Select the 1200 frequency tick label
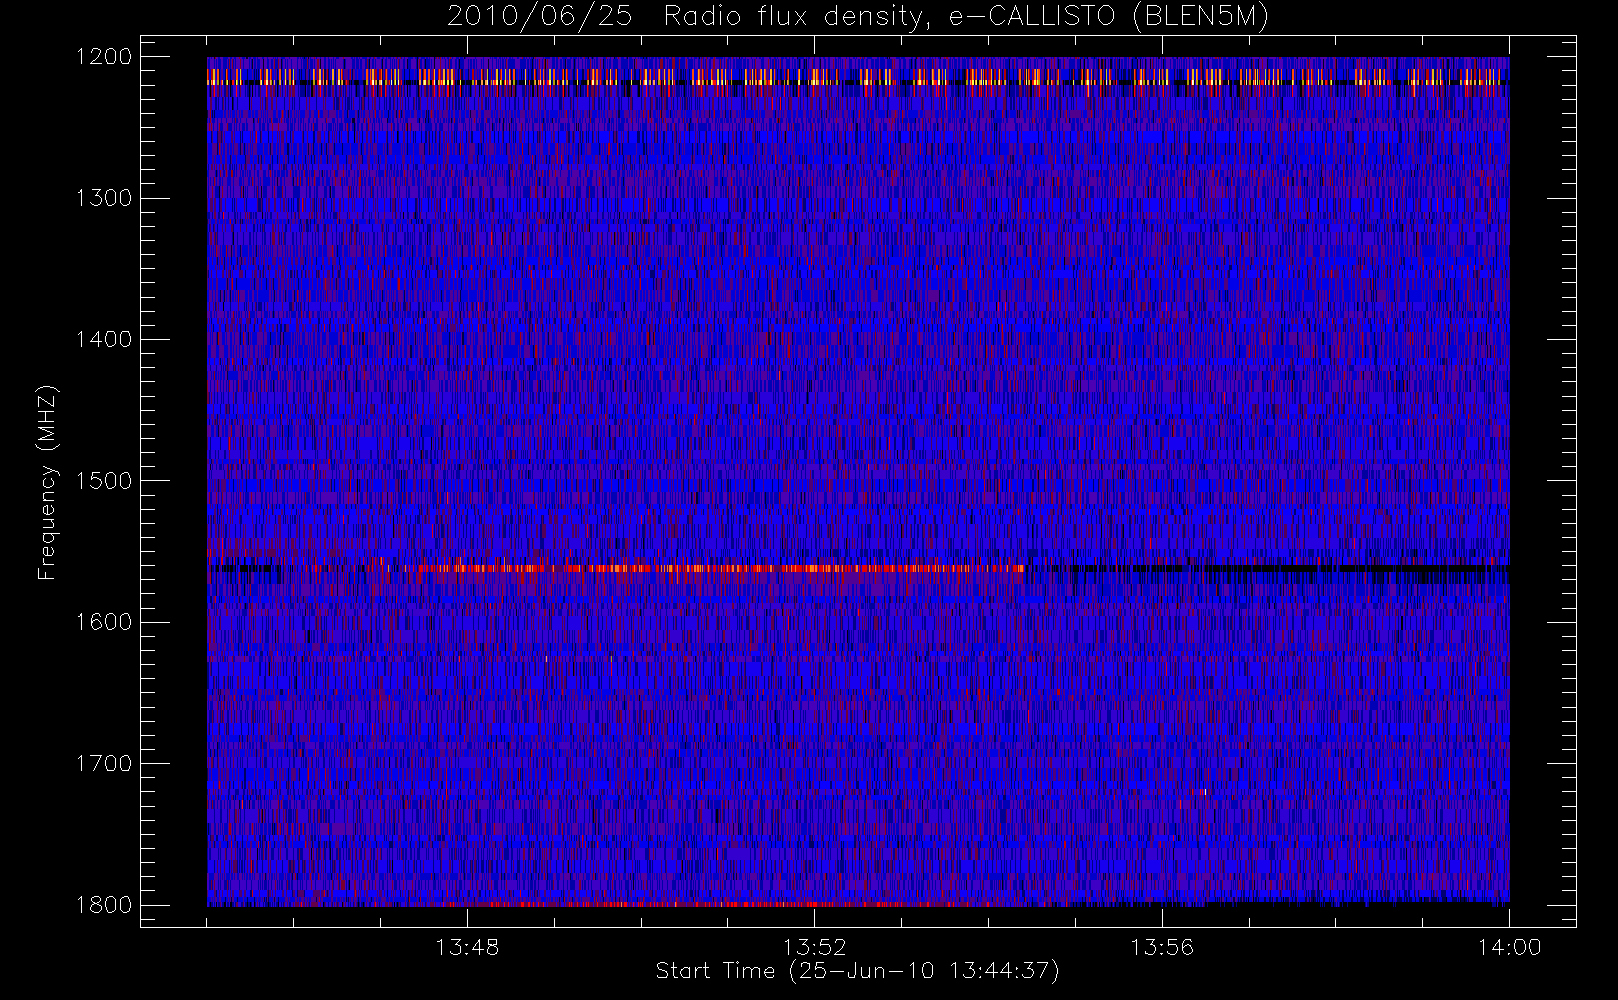Viewport: 1618px width, 1000px height. pos(104,57)
